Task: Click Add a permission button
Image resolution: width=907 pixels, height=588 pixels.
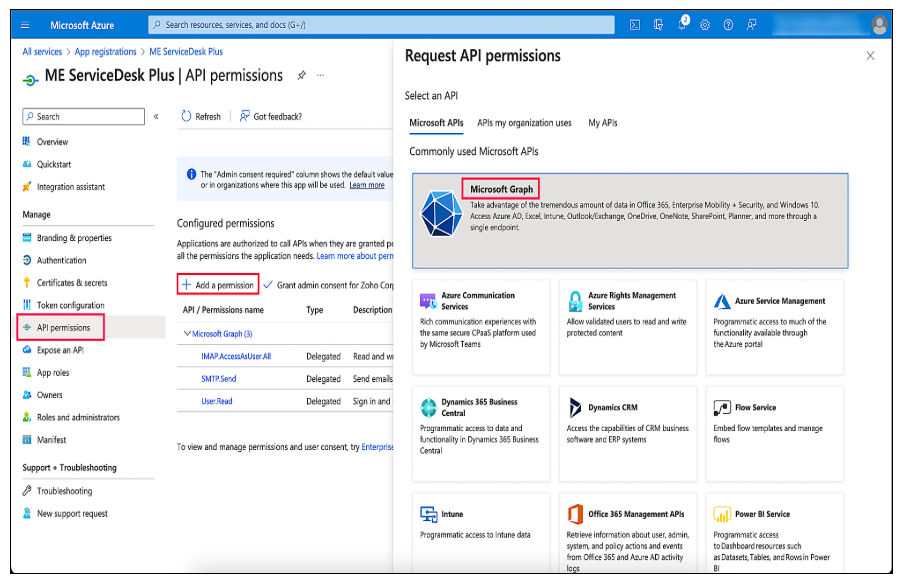Action: 218,285
